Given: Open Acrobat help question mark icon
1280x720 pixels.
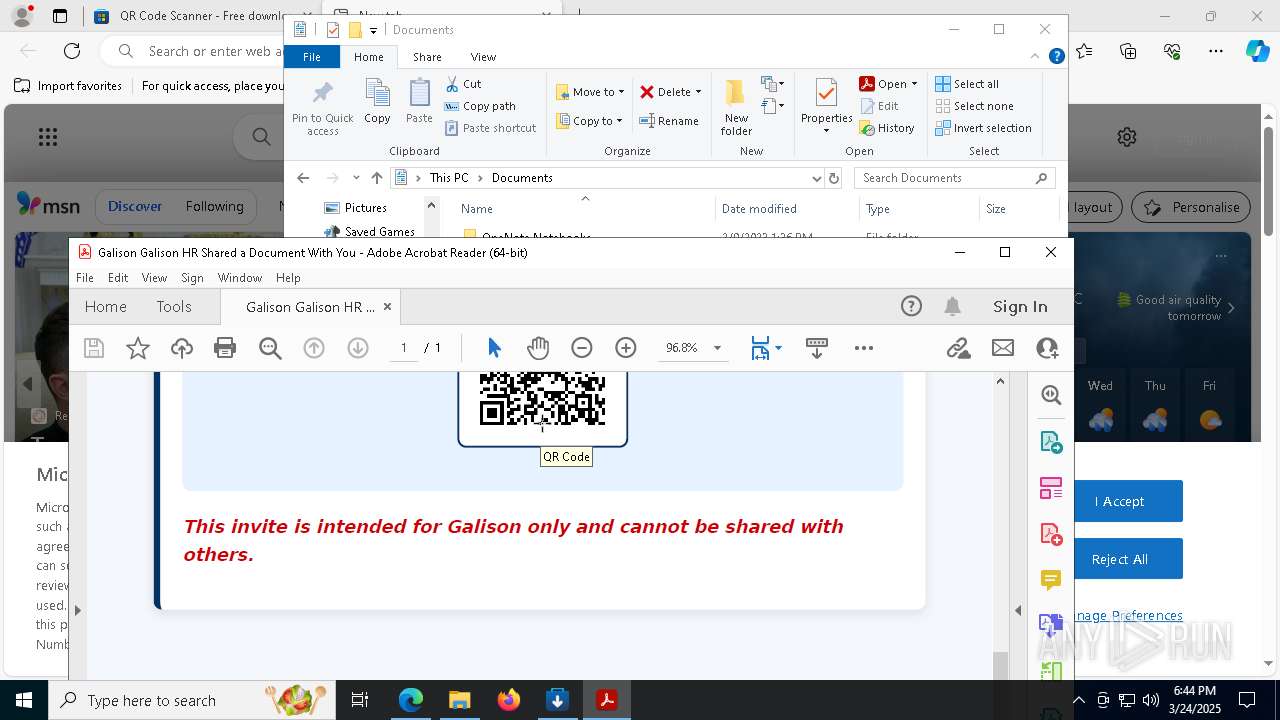Looking at the screenshot, I should point(911,307).
